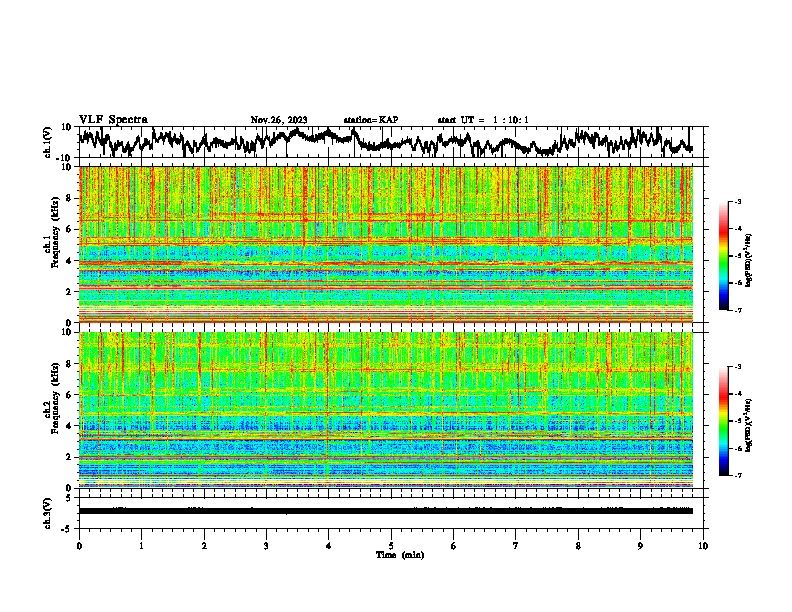Select the date text "Nov.26, 2023"
Screen dimensions: 792x612
pos(279,120)
